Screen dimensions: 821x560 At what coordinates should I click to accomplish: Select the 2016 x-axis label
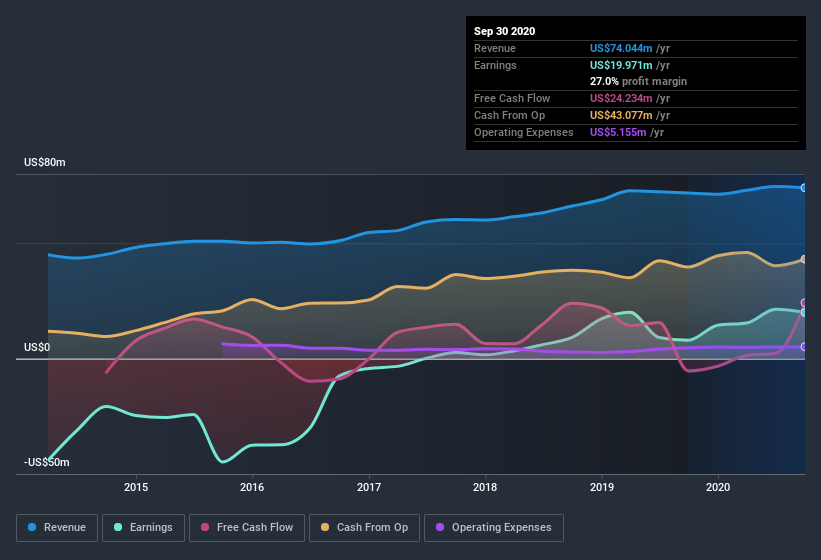[x=252, y=487]
